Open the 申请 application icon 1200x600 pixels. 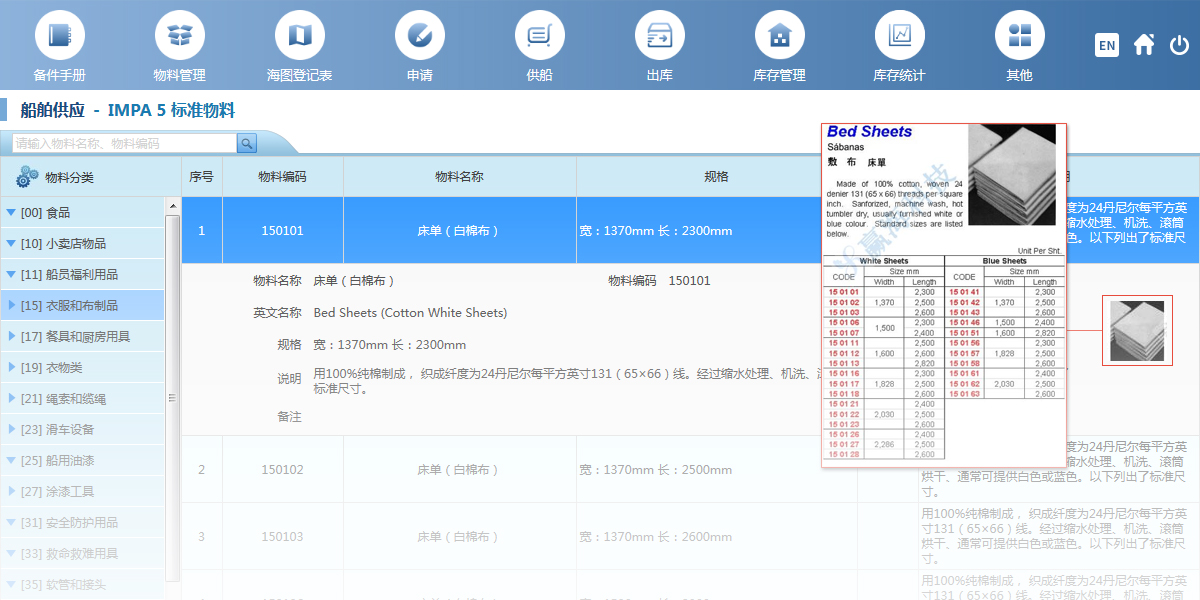tap(419, 35)
